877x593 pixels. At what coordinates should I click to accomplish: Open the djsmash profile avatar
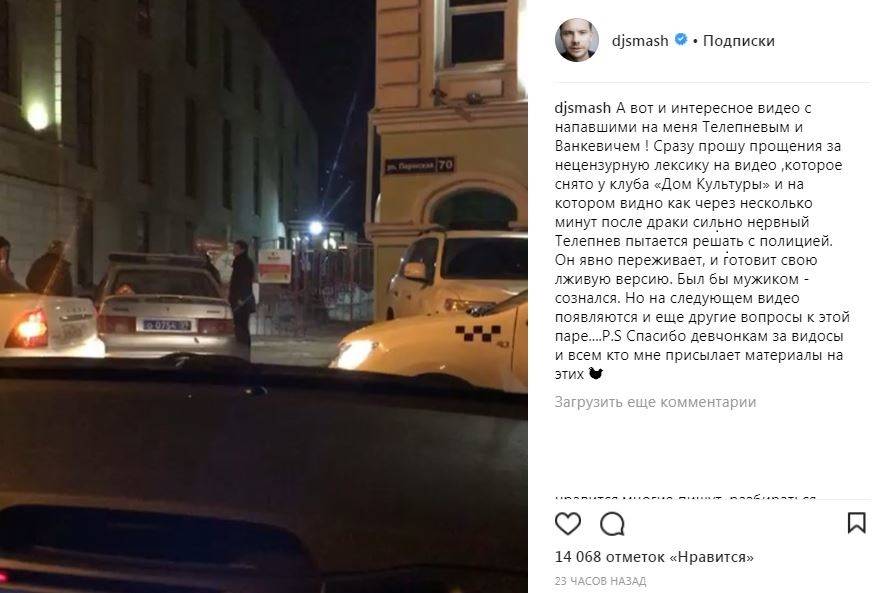(x=577, y=40)
